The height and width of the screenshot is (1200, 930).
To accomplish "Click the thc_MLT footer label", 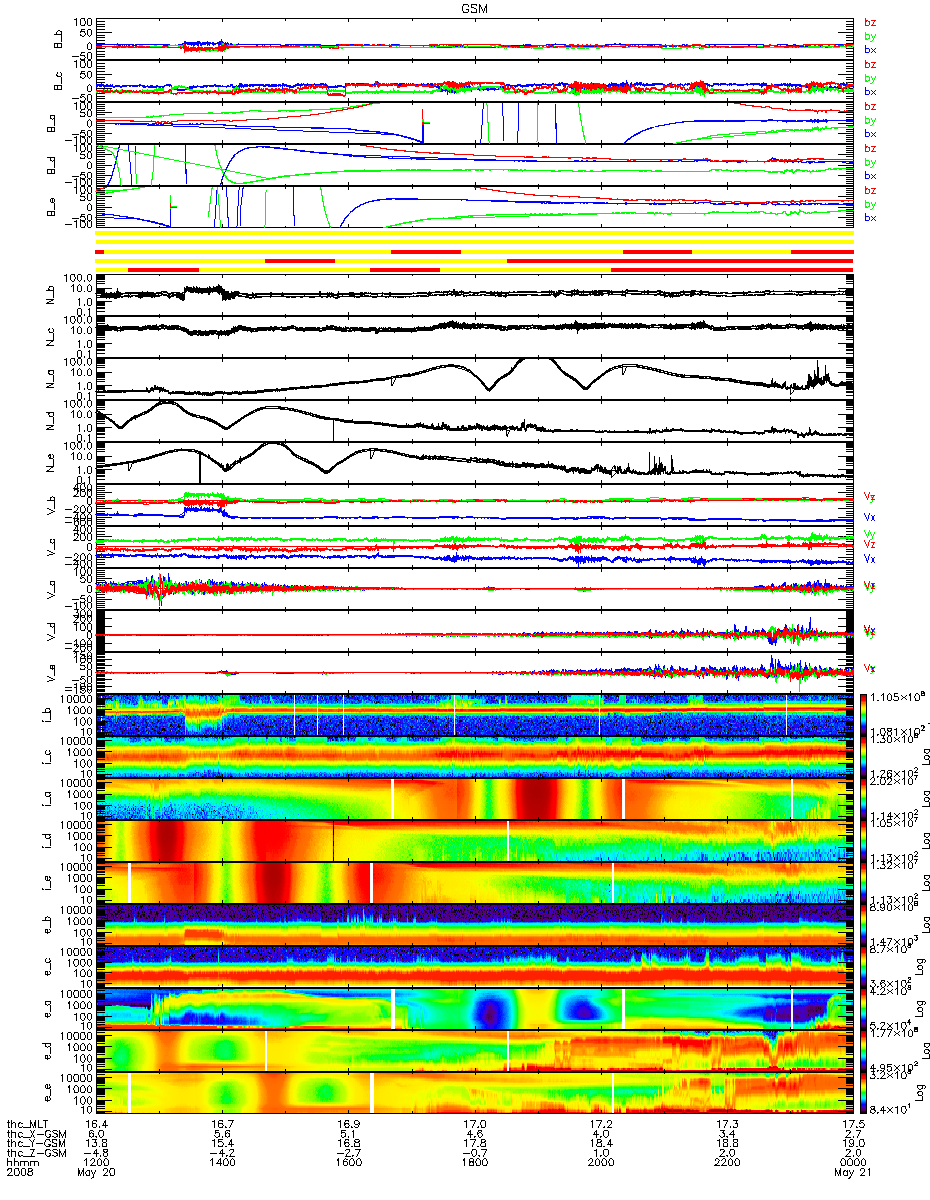I will coord(29,1125).
